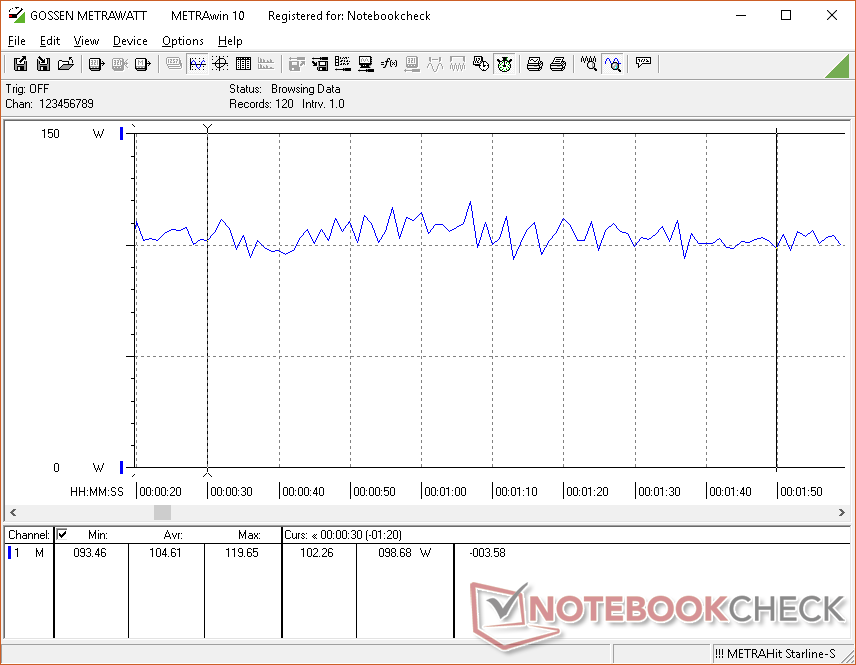Click the read device data 321 icon
This screenshot has height=665, width=856.
[x=96, y=64]
